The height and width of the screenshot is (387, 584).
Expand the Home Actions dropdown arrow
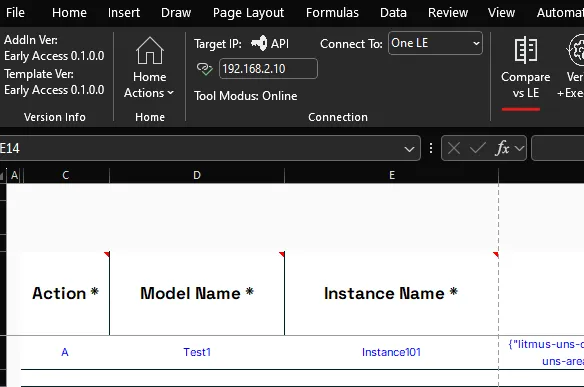click(171, 93)
